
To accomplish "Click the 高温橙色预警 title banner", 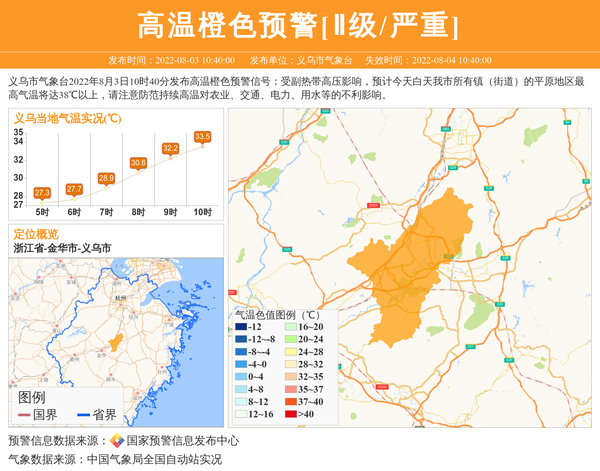I will tap(299, 25).
